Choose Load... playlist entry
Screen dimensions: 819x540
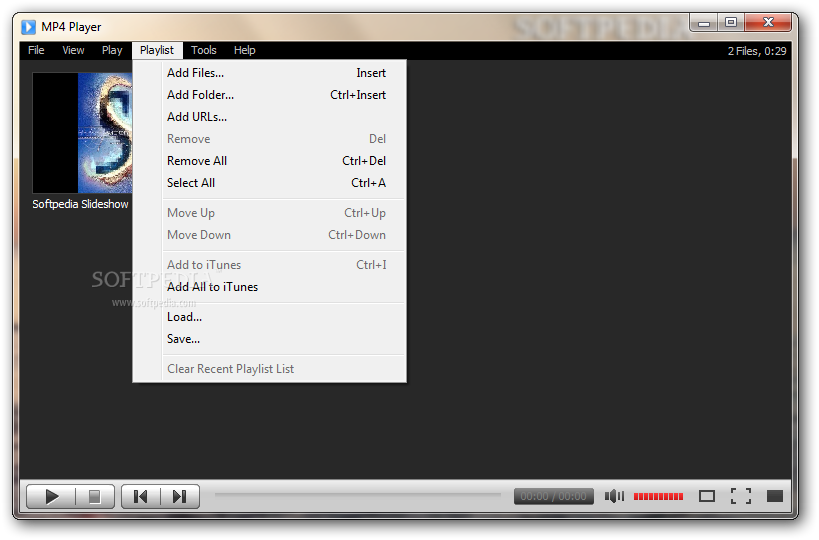click(x=270, y=317)
